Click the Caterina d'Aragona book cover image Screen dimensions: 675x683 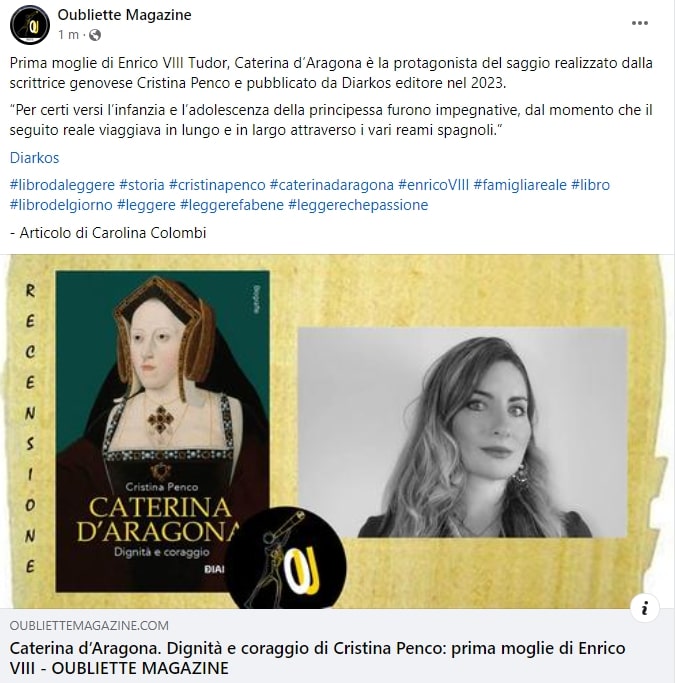162,431
